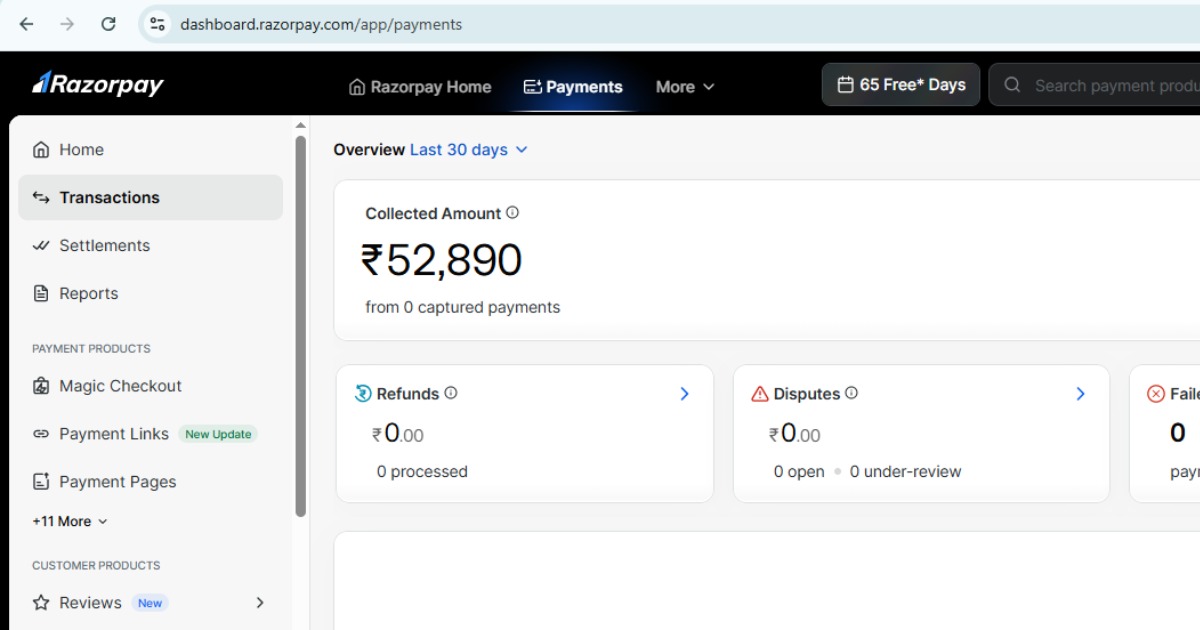The height and width of the screenshot is (630, 1200).
Task: Click the Collected Amount info icon
Action: pyautogui.click(x=513, y=213)
